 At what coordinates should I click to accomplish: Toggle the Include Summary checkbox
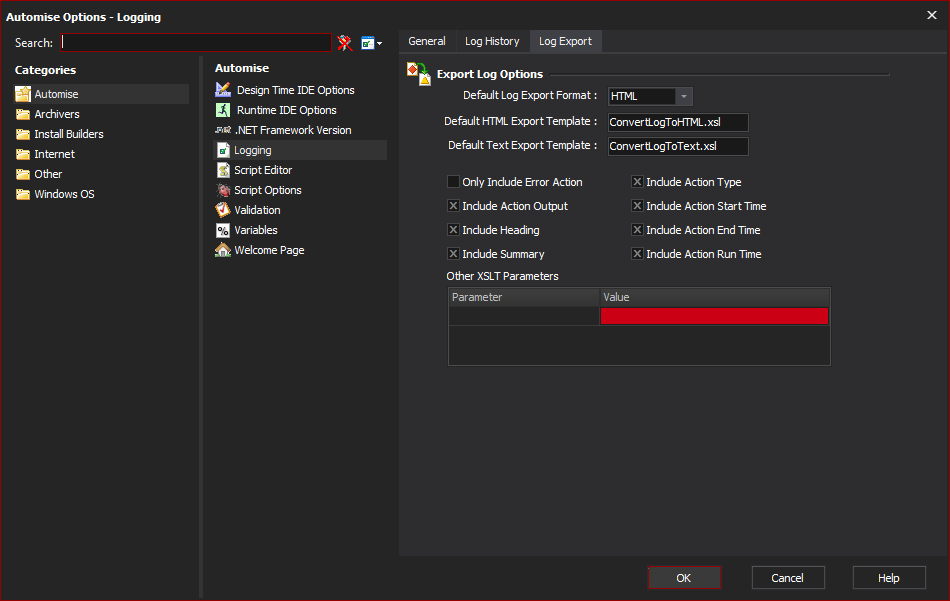point(453,254)
